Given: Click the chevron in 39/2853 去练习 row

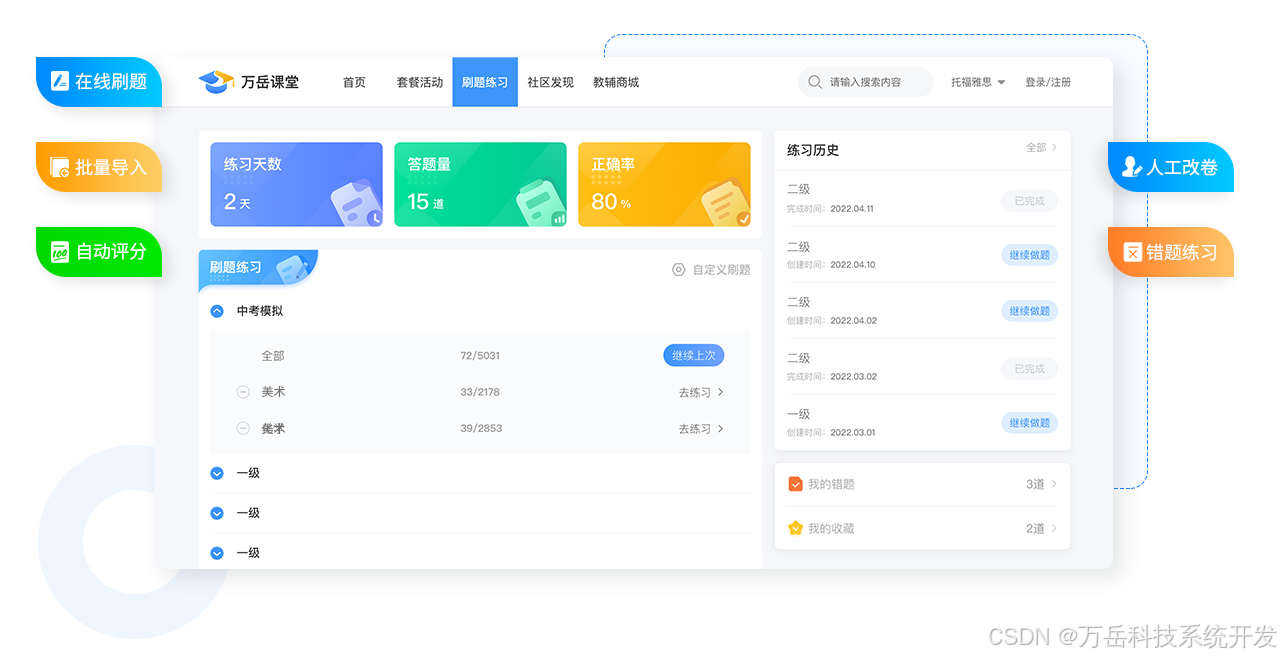Looking at the screenshot, I should coord(721,428).
